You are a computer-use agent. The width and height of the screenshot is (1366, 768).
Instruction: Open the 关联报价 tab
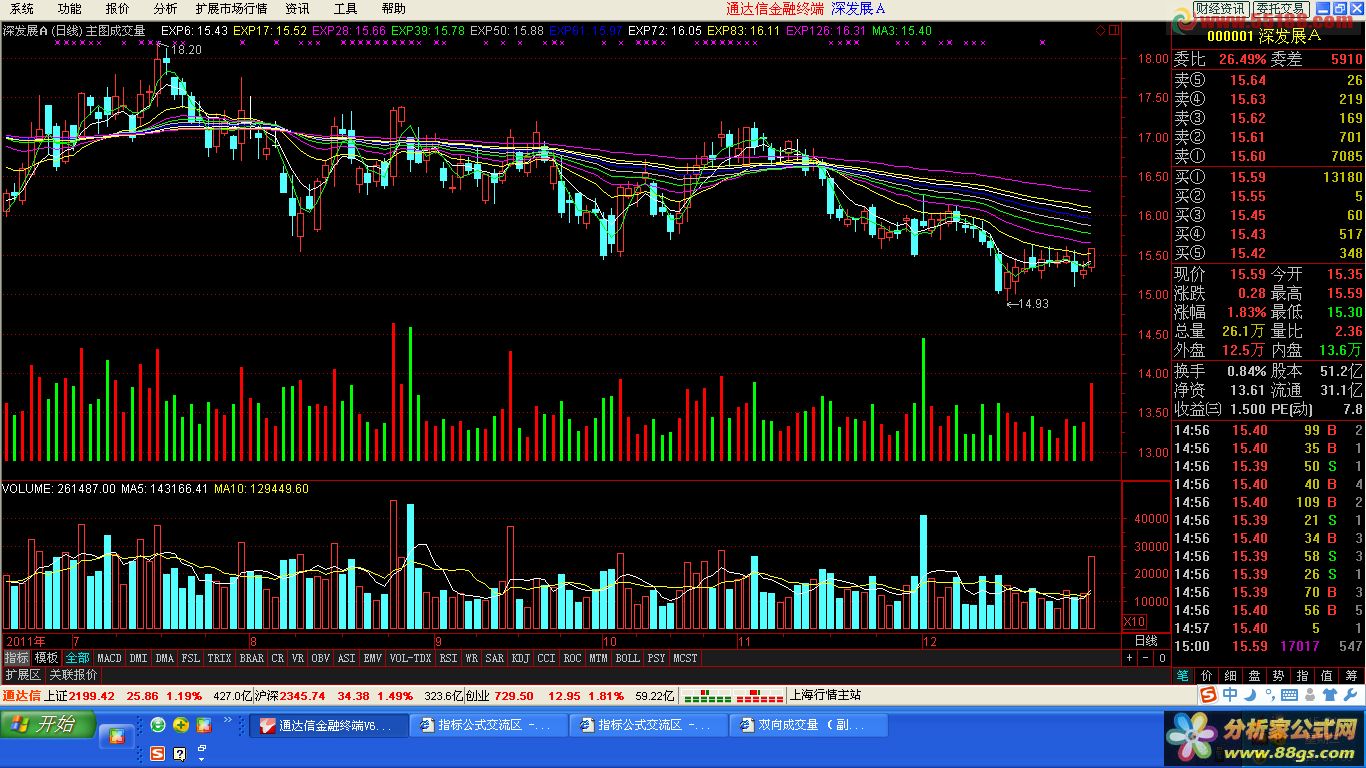click(x=73, y=675)
